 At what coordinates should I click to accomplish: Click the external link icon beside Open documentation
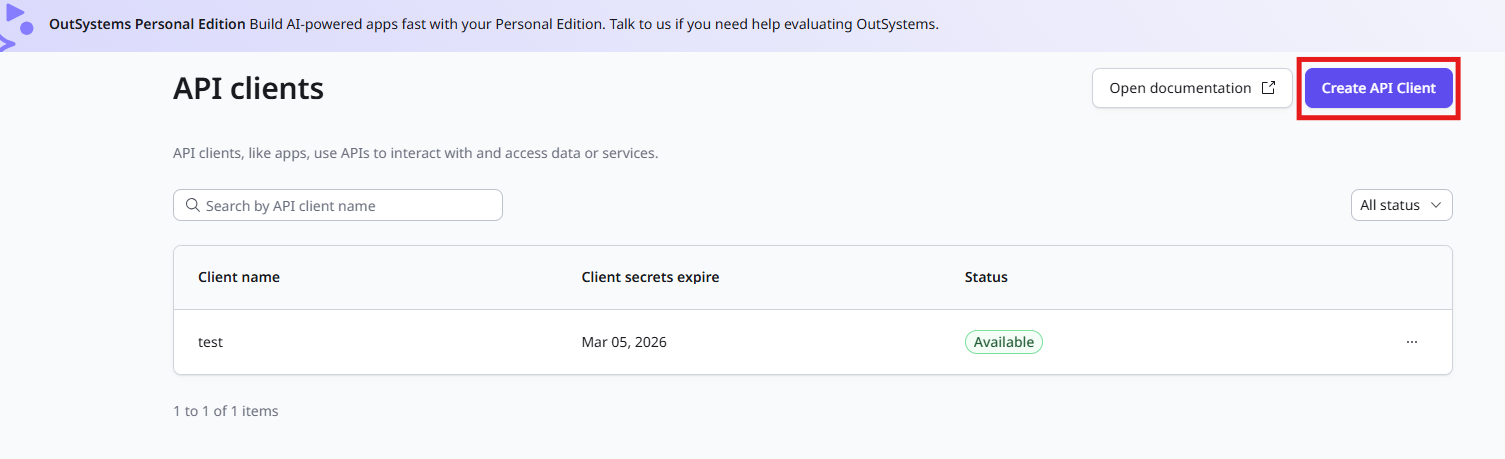tap(1268, 88)
